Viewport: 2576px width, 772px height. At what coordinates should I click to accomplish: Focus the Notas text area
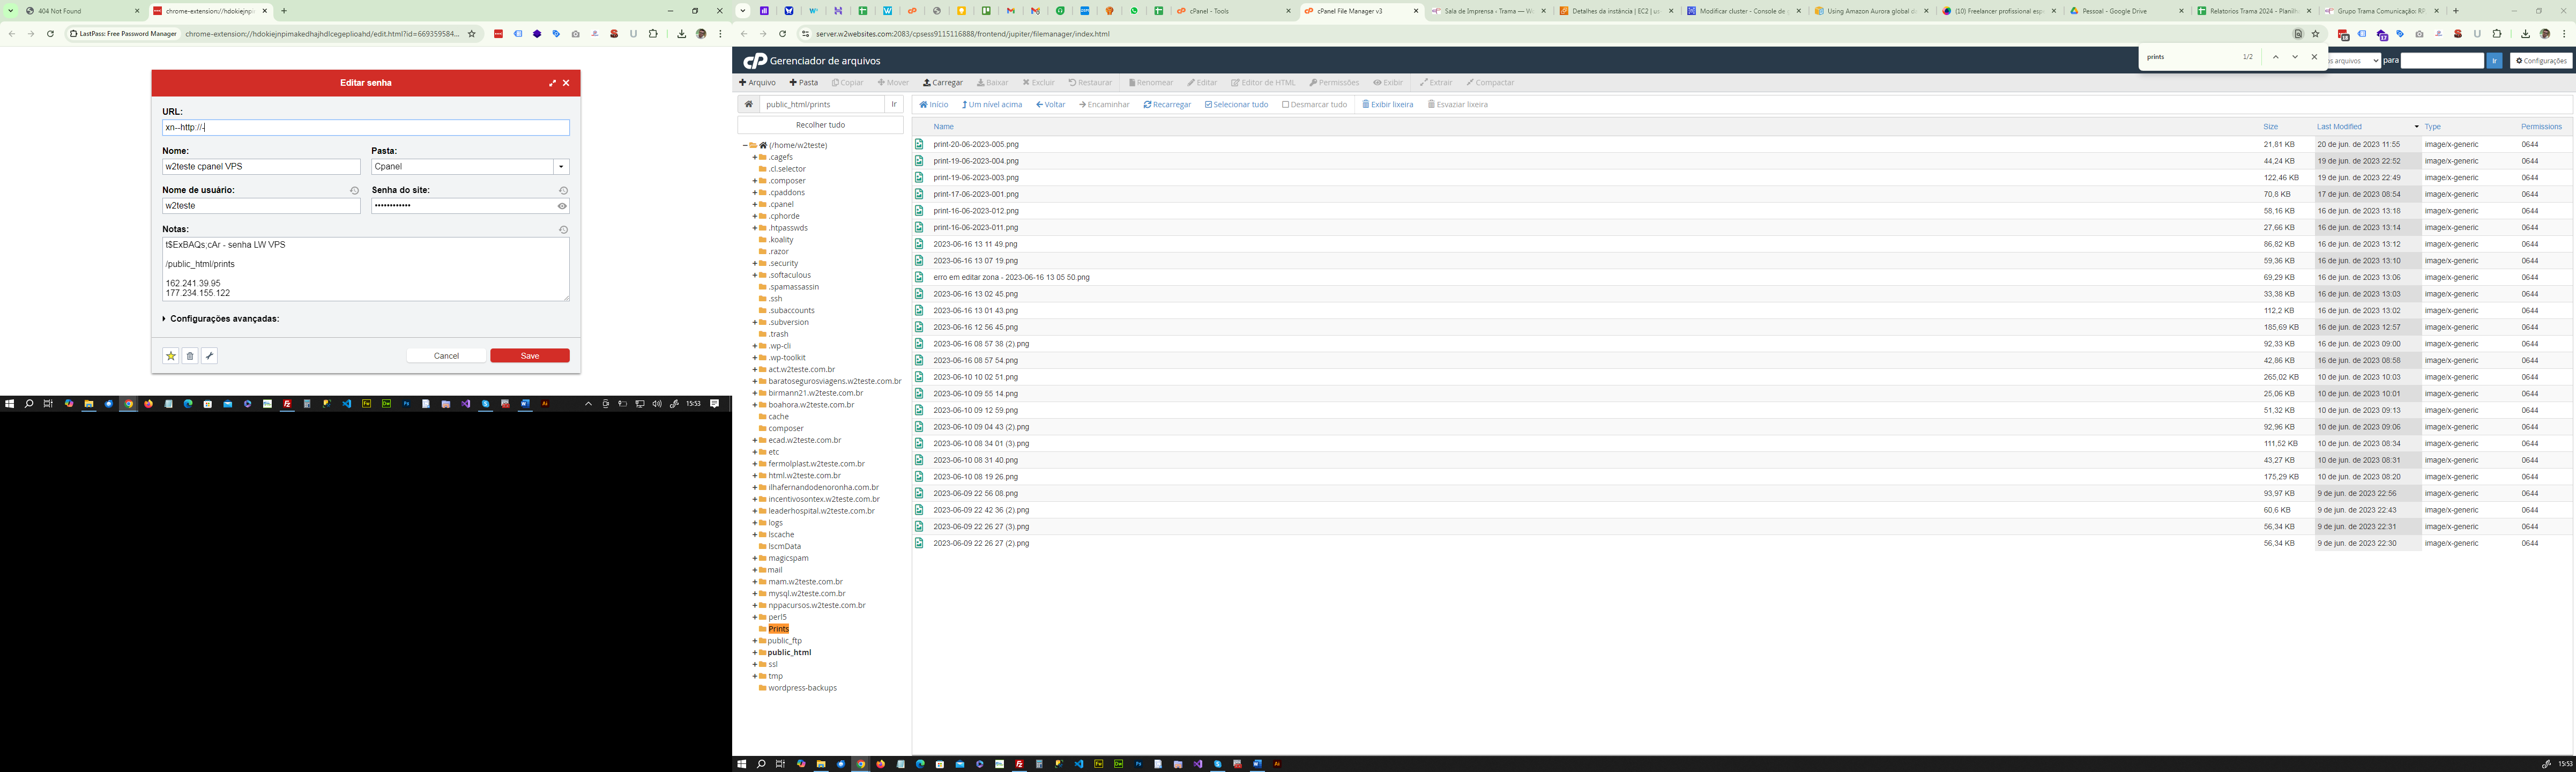(x=366, y=269)
